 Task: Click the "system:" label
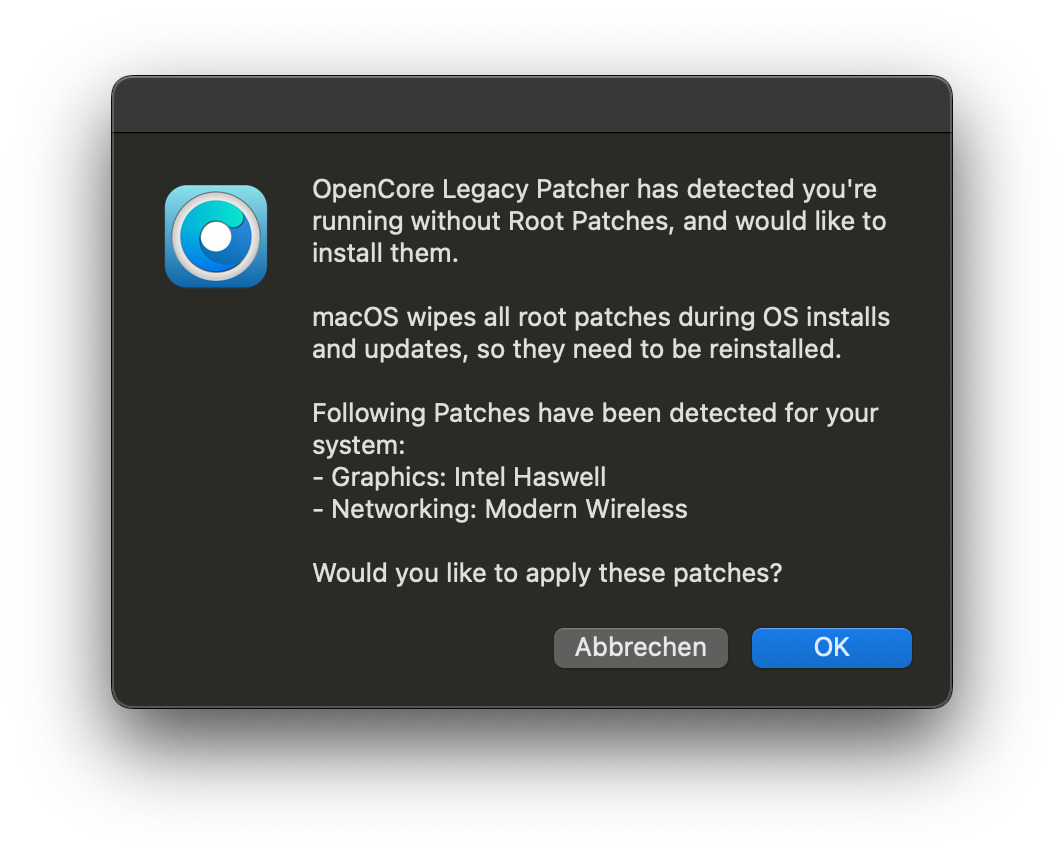tap(358, 445)
